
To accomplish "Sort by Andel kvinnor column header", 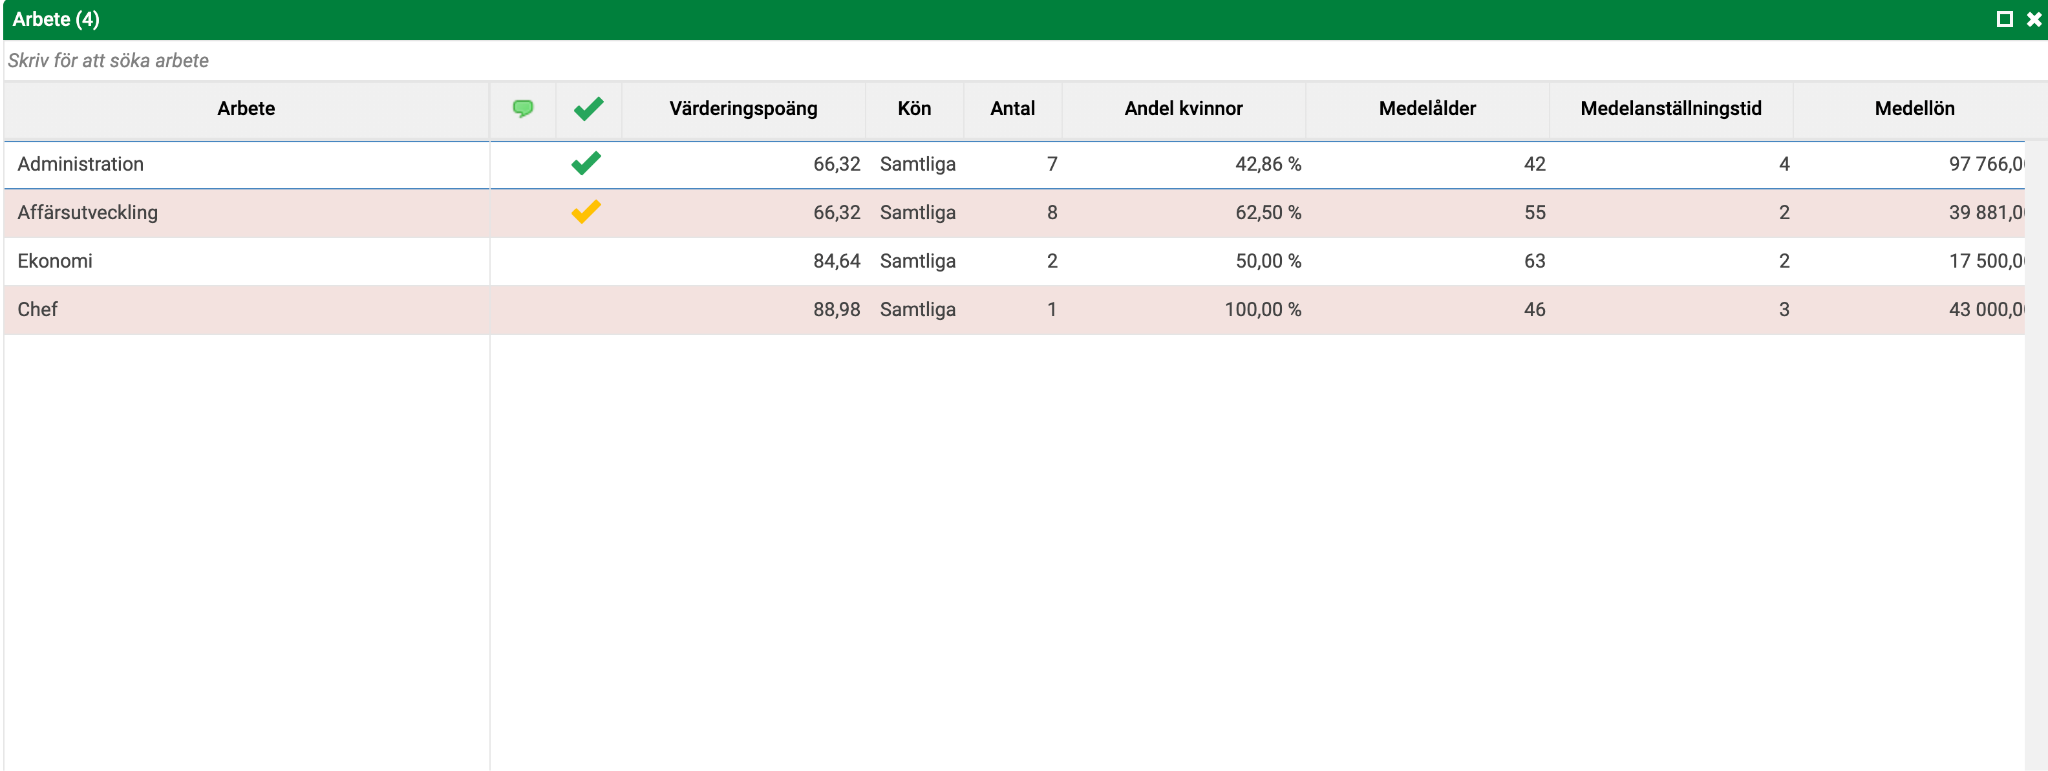I will tap(1183, 109).
